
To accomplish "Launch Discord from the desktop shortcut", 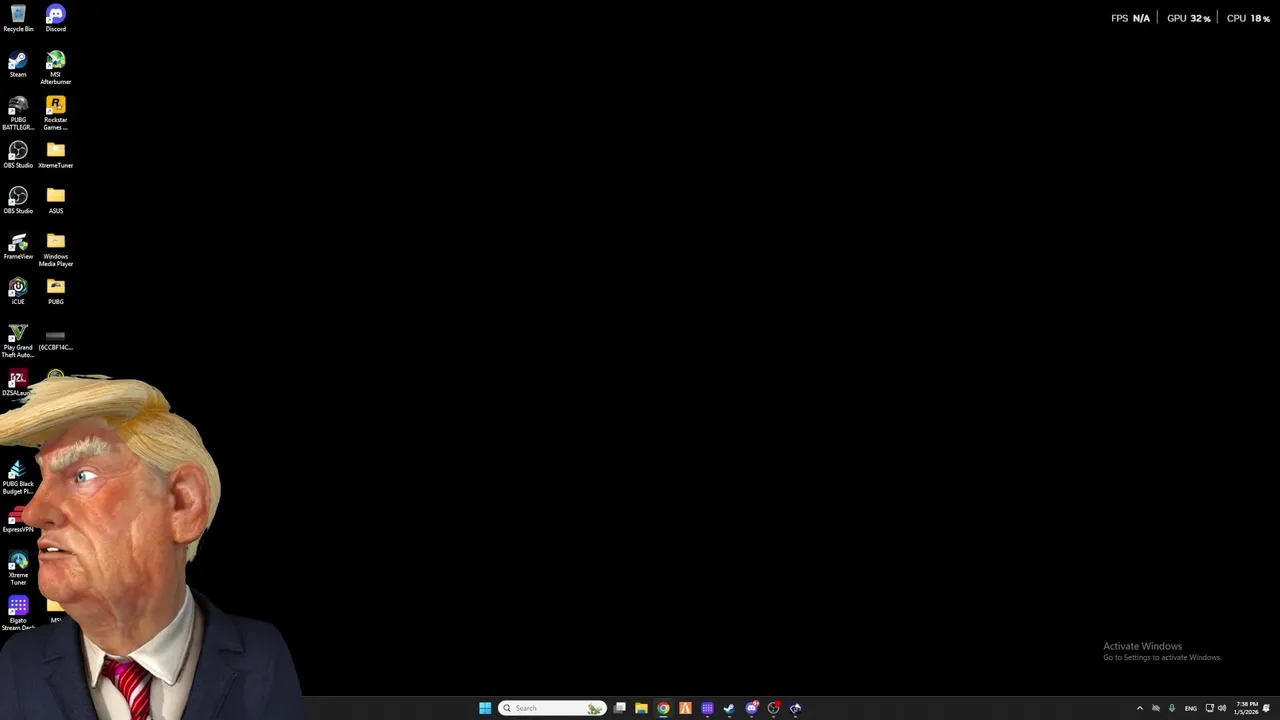I will coord(56,18).
